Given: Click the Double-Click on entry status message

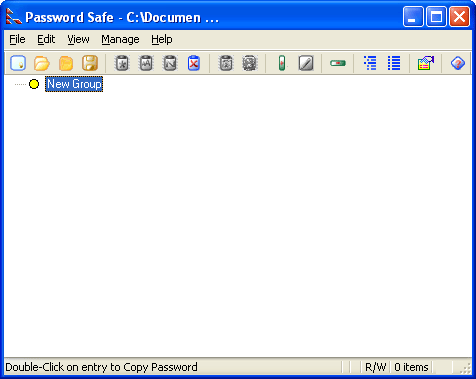Looking at the screenshot, I should [101, 367].
